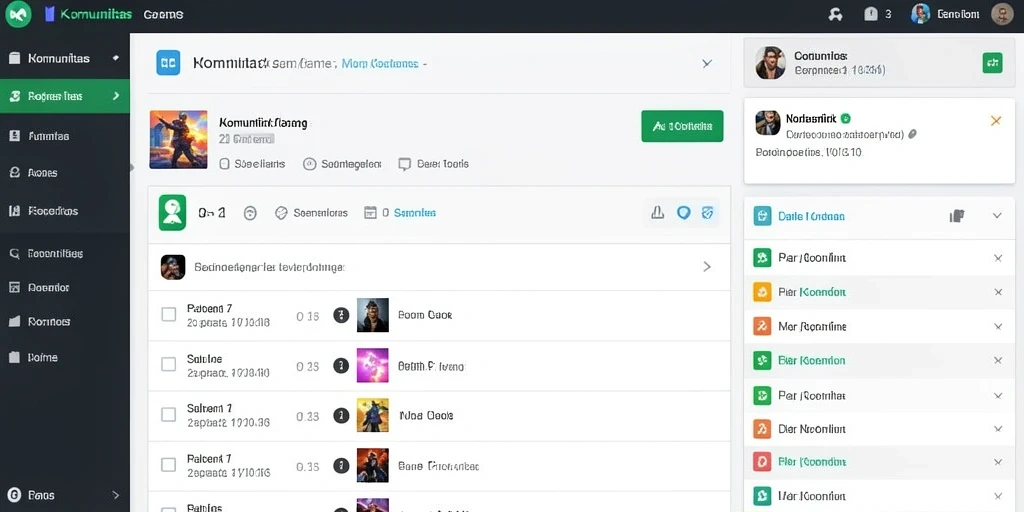Remove the Par /Goonfint row with X
The image size is (1024, 512).
[x=998, y=258]
